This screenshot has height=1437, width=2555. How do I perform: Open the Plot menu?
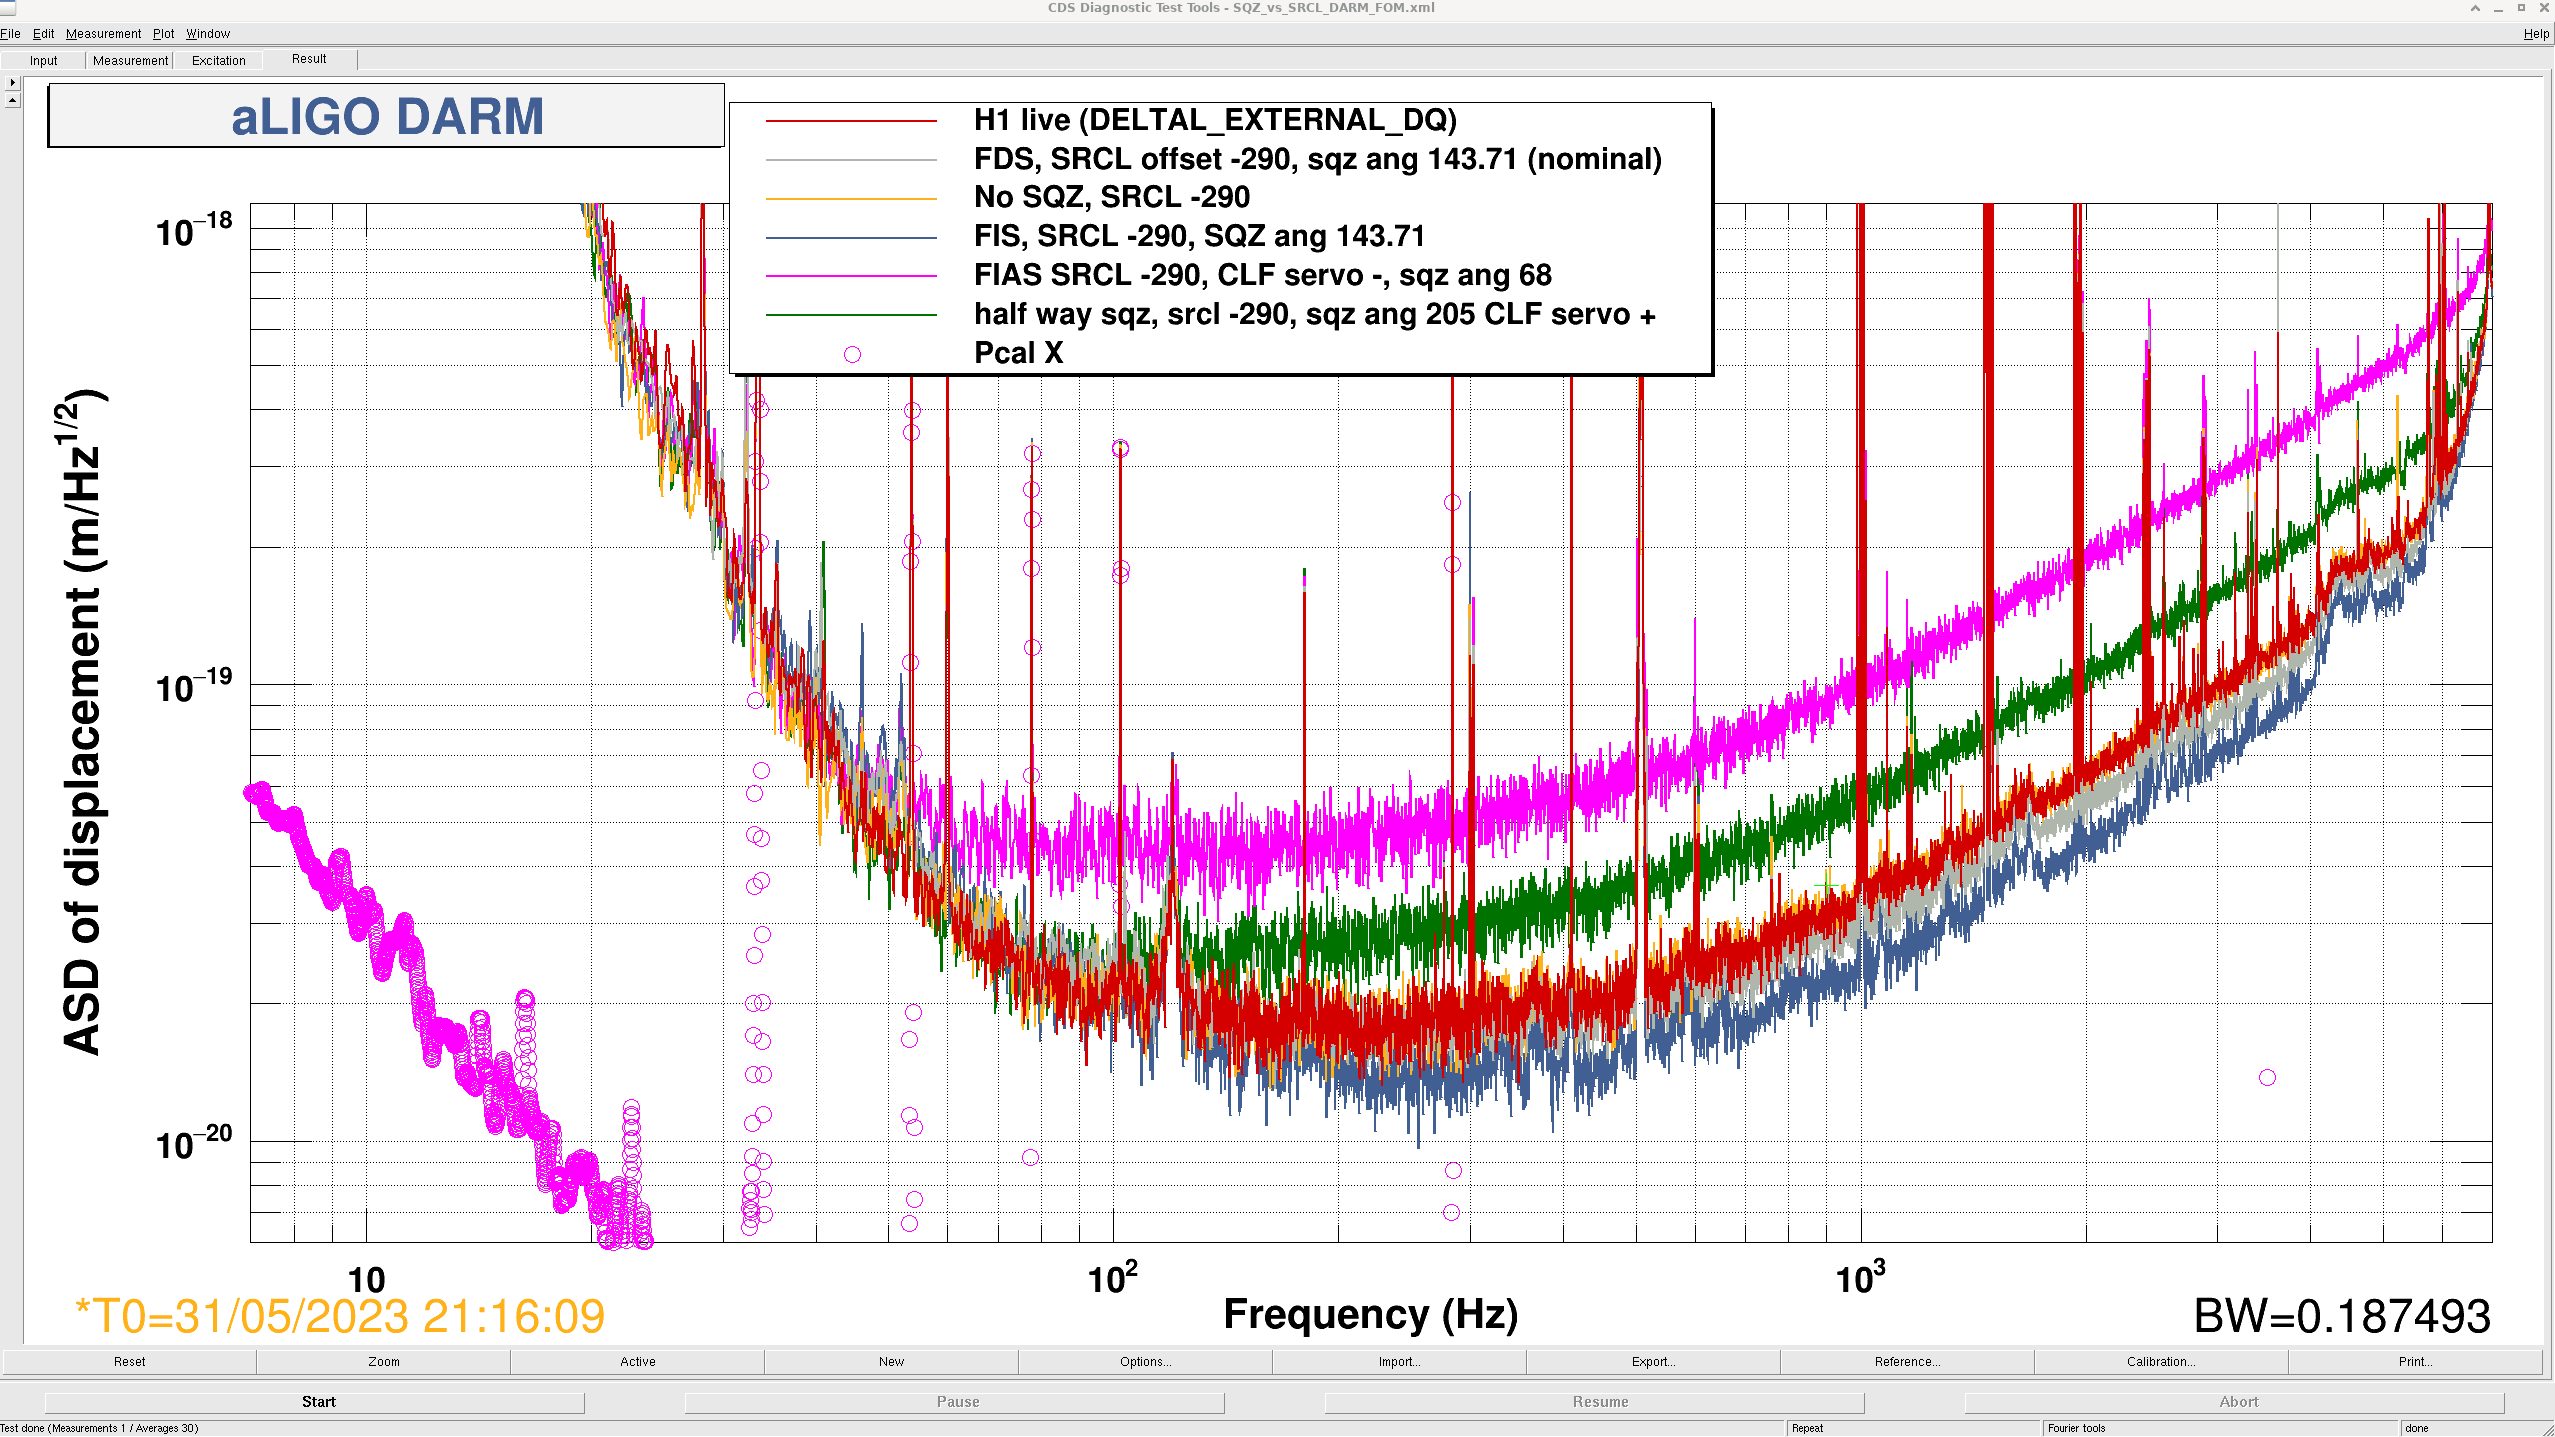pos(163,33)
